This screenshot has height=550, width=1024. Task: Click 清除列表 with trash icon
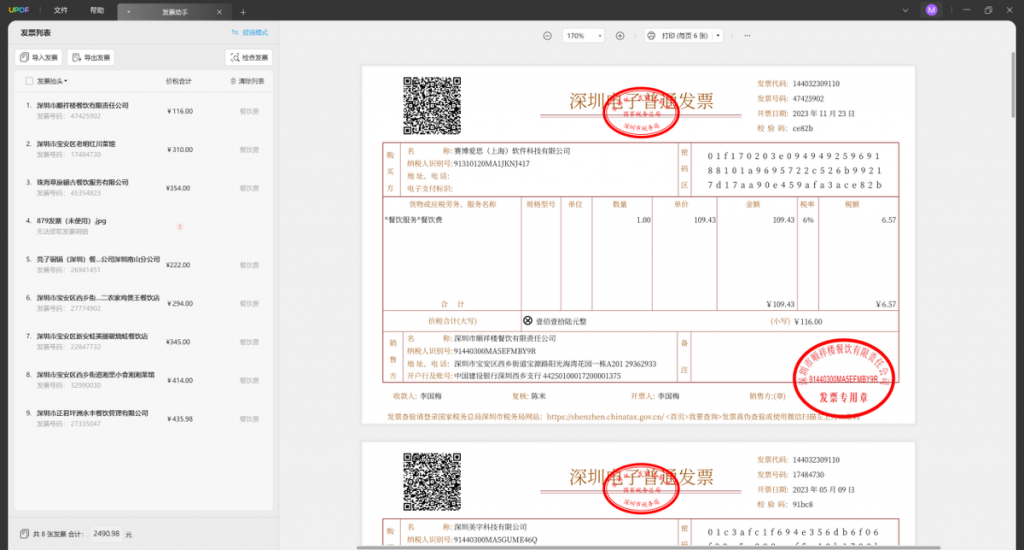click(248, 81)
